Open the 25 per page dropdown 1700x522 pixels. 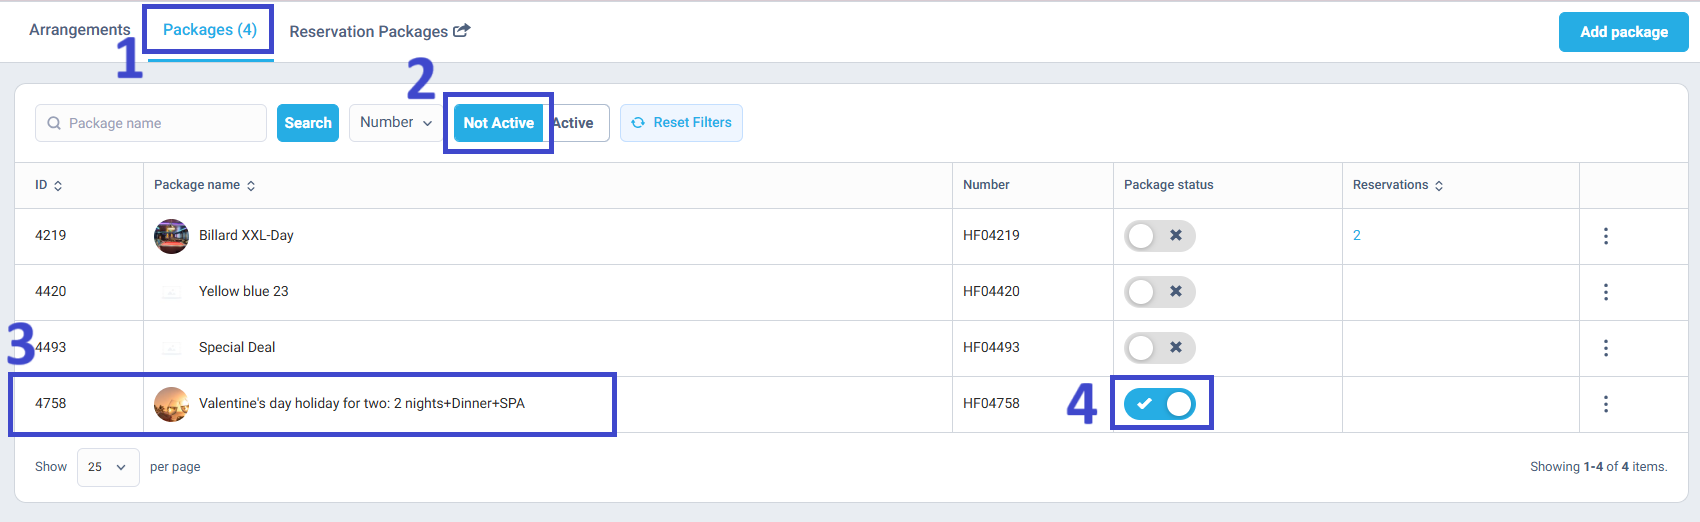tap(108, 467)
